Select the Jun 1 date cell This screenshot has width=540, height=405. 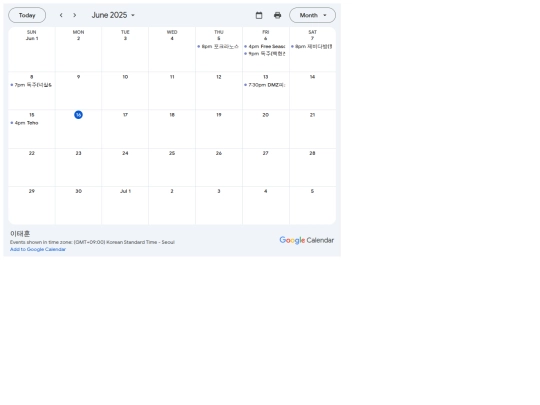[32, 39]
